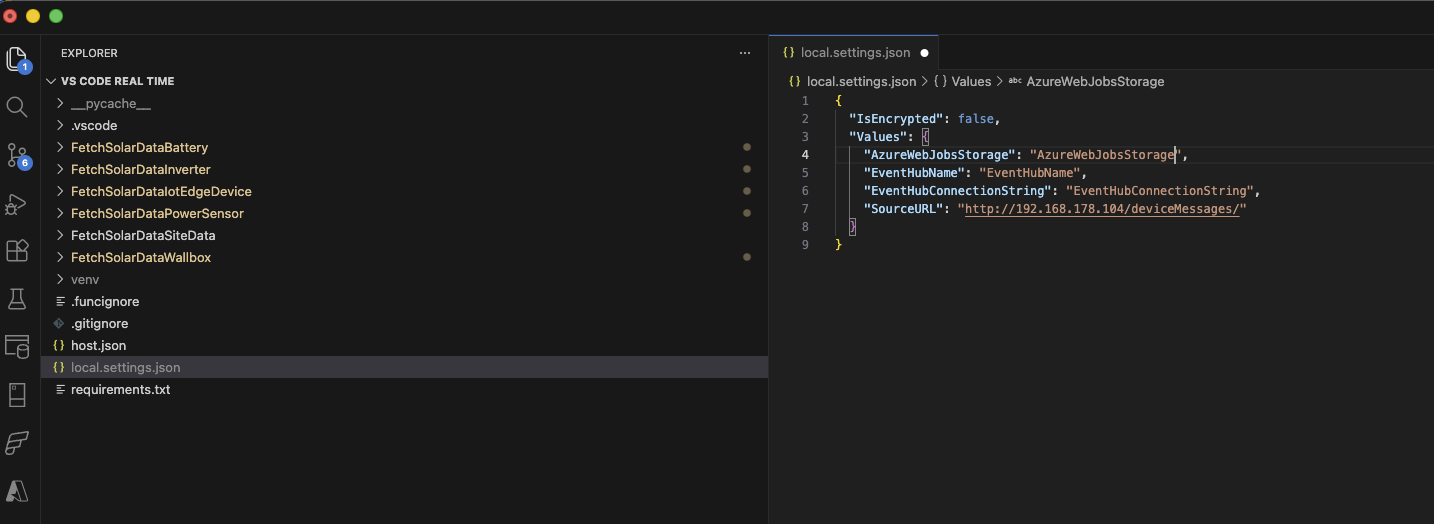
Task: Open the Run and Debug view
Action: pyautogui.click(x=17, y=203)
